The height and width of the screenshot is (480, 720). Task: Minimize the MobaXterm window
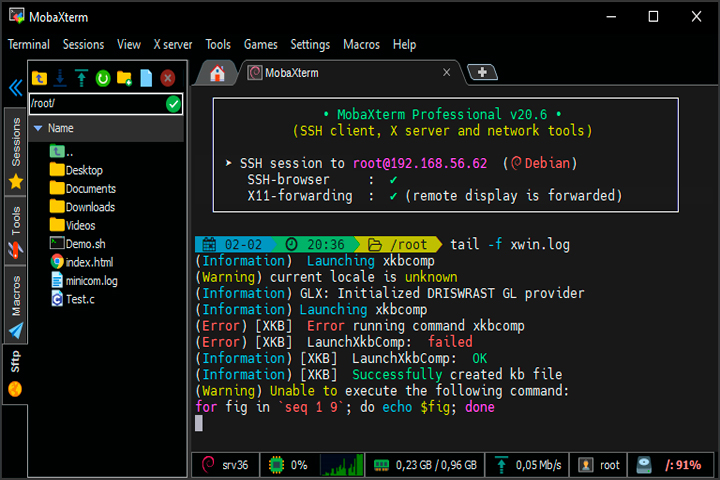click(x=611, y=17)
